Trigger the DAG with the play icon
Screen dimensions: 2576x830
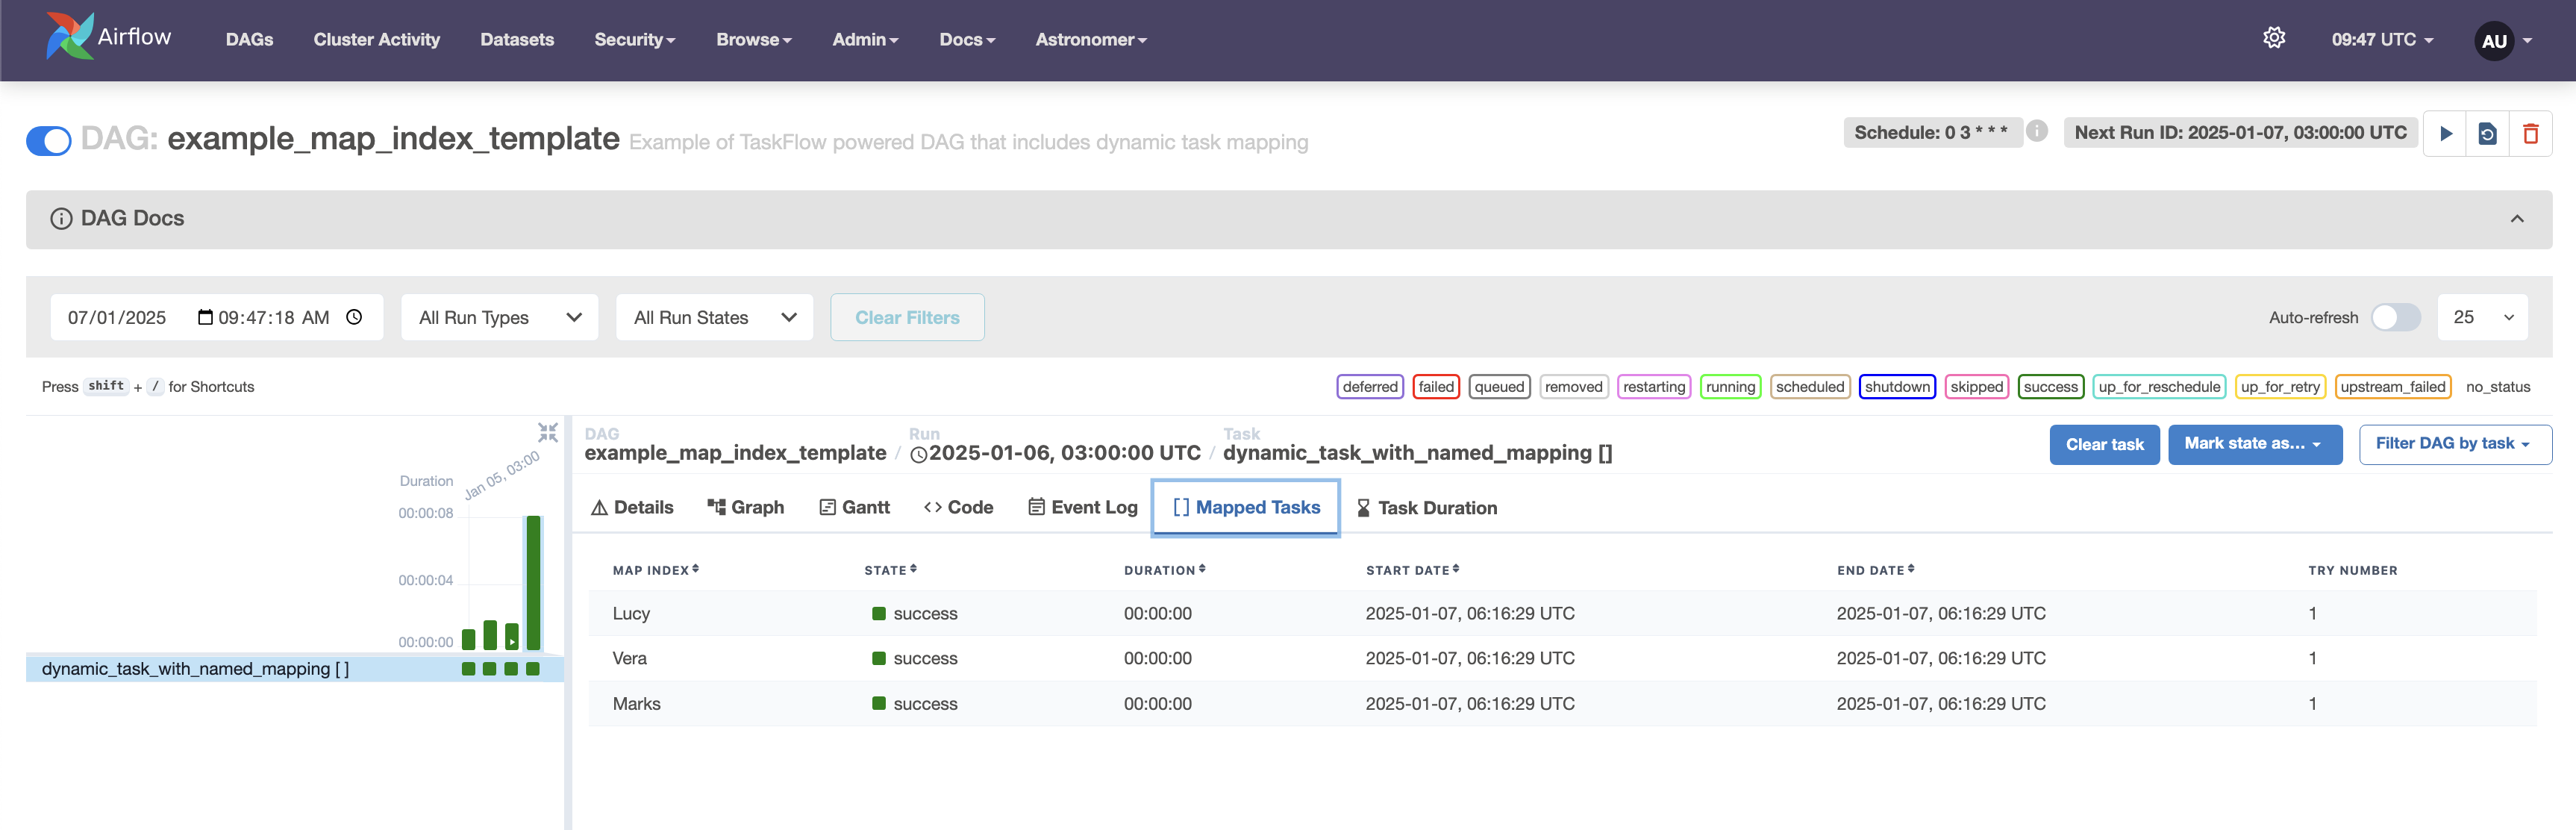2445,134
